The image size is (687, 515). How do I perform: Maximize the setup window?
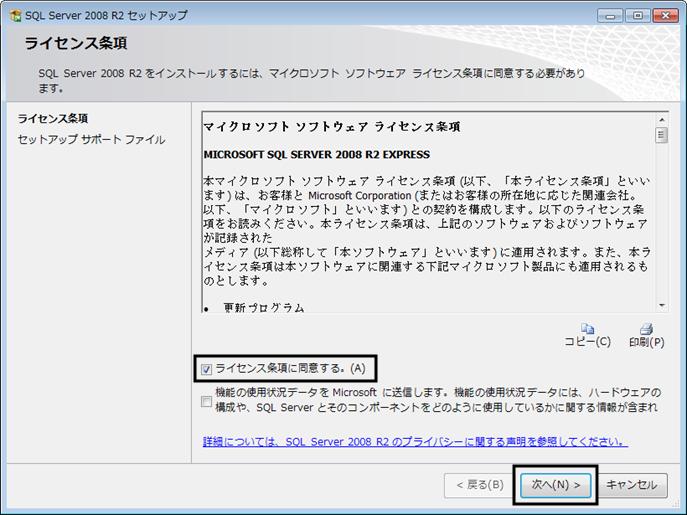click(x=638, y=16)
